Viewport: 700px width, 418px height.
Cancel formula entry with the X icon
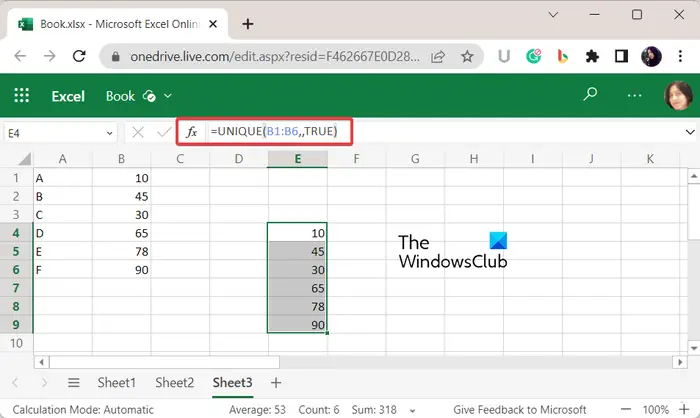click(138, 132)
